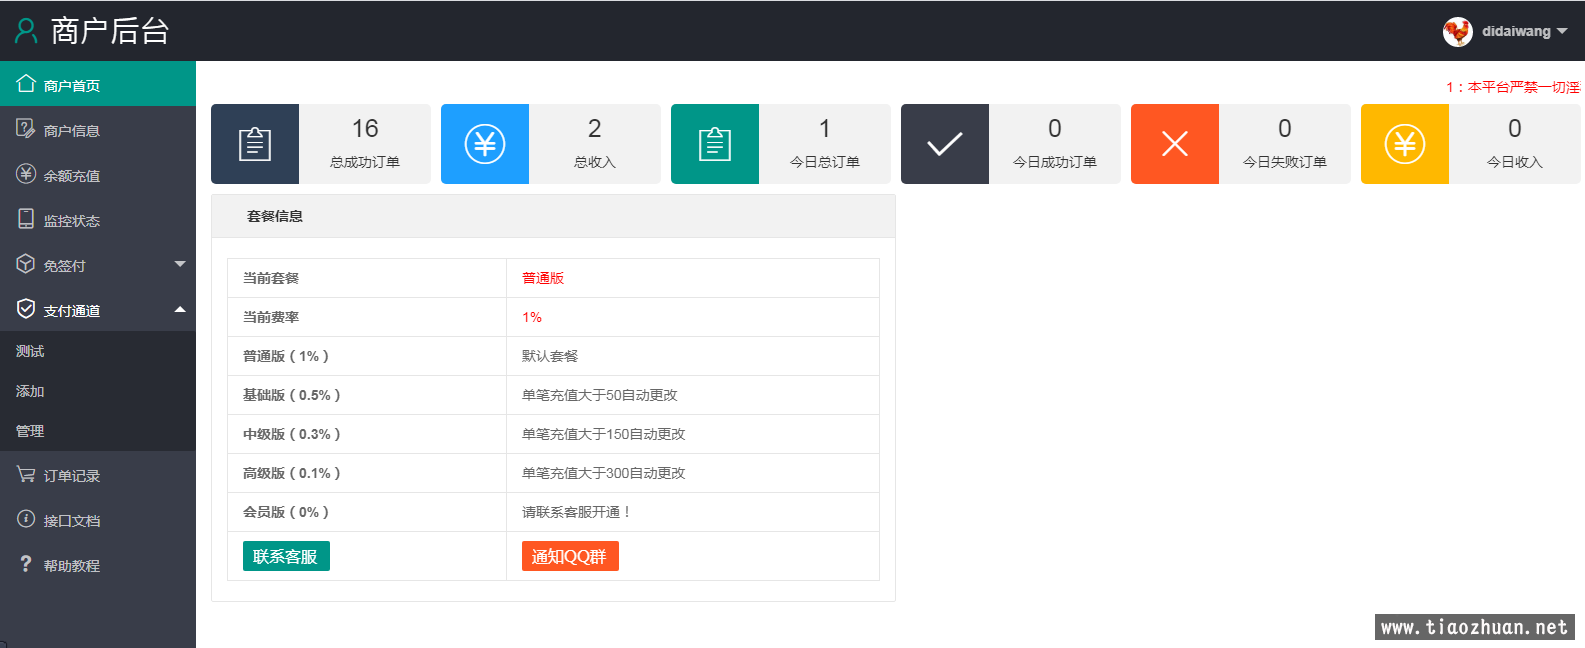
Task: Open 帮助教程 menu item
Action: point(98,564)
